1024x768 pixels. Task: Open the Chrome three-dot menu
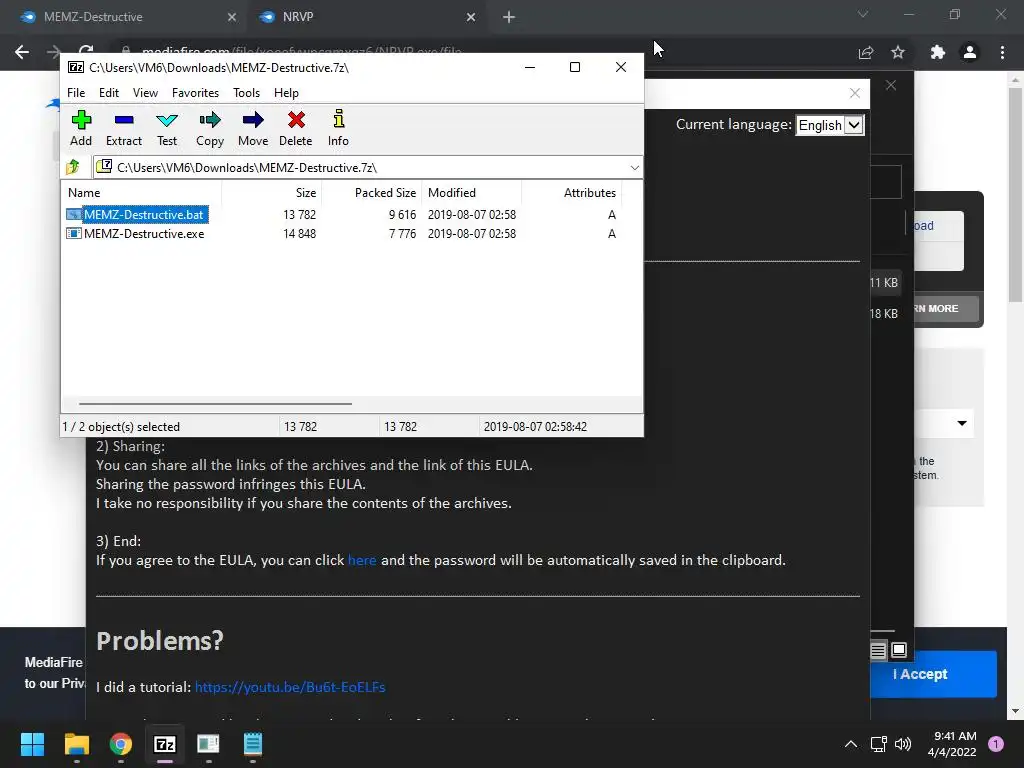pos(1002,52)
